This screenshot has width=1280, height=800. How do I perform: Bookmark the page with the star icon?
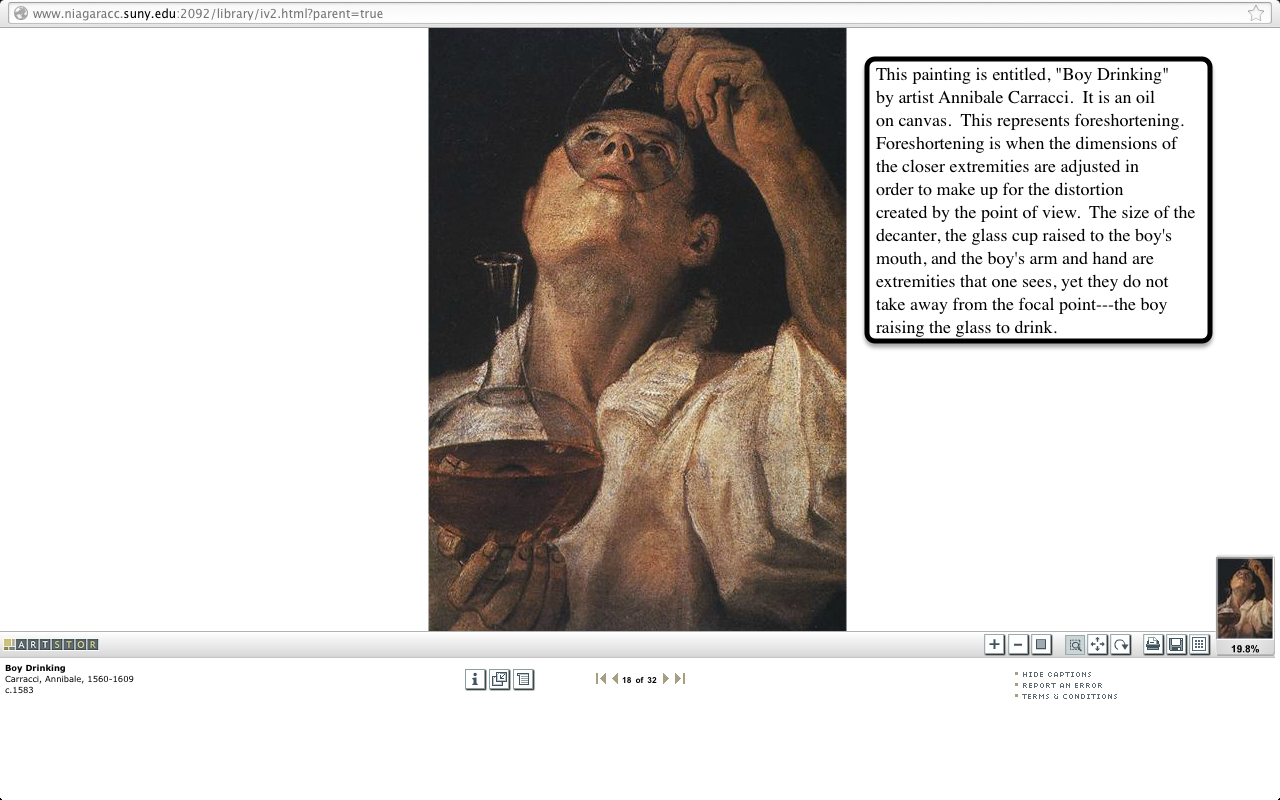pos(1256,13)
